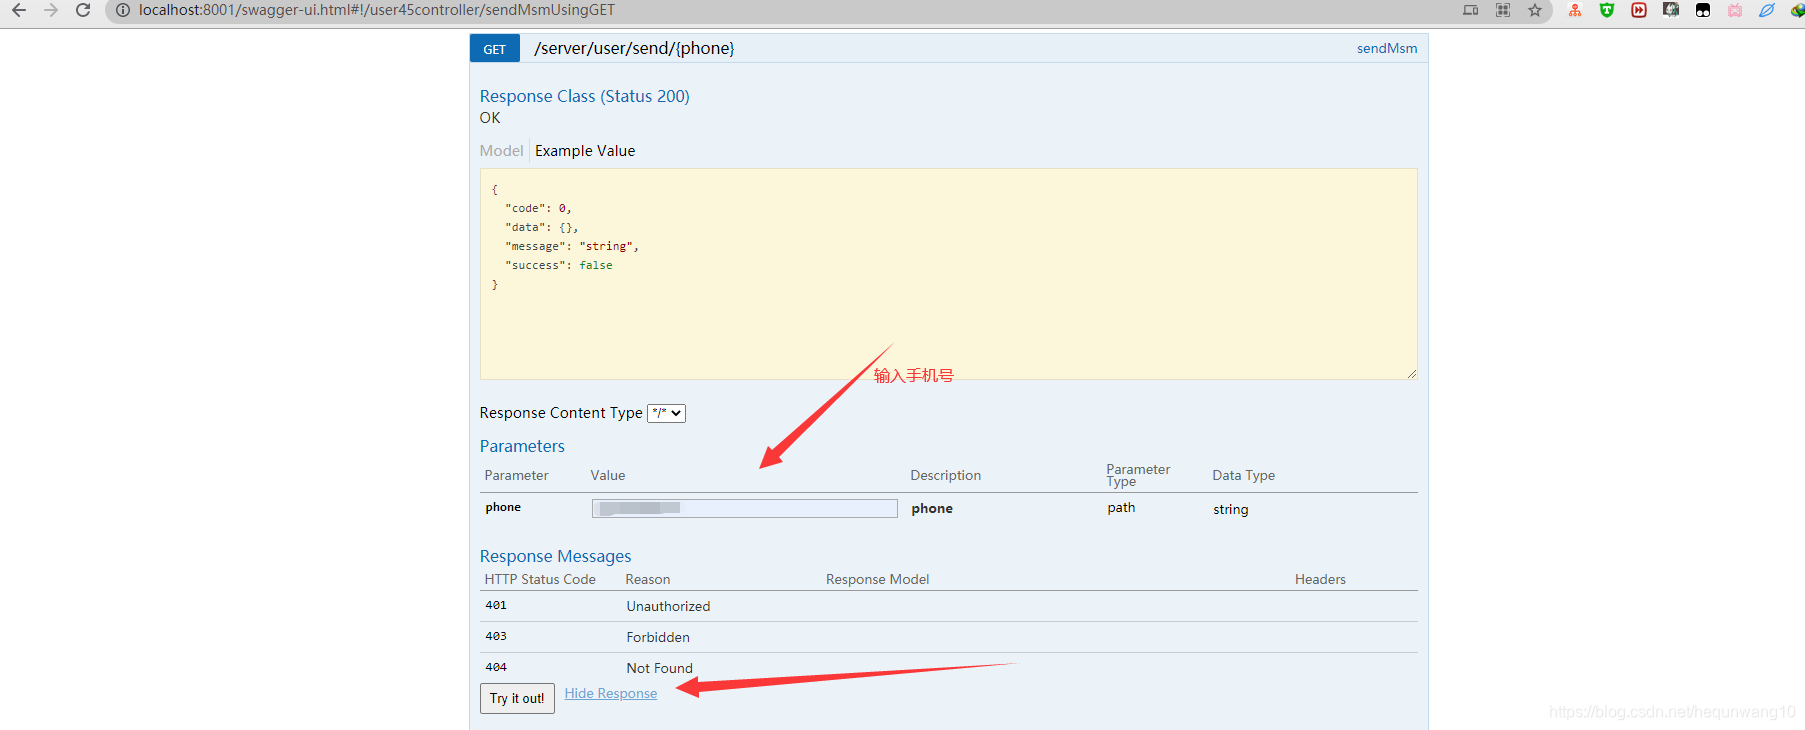
Task: Click the address bar URL
Action: [x=377, y=10]
